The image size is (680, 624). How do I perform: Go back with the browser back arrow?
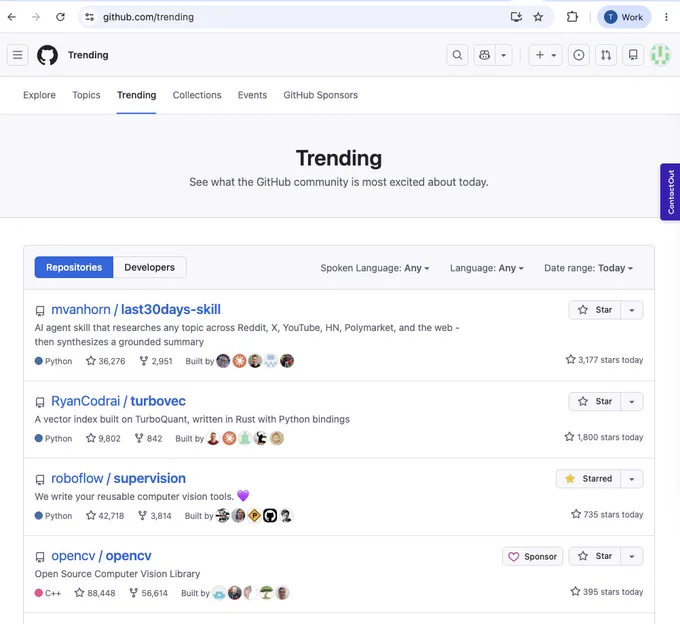tap(12, 17)
